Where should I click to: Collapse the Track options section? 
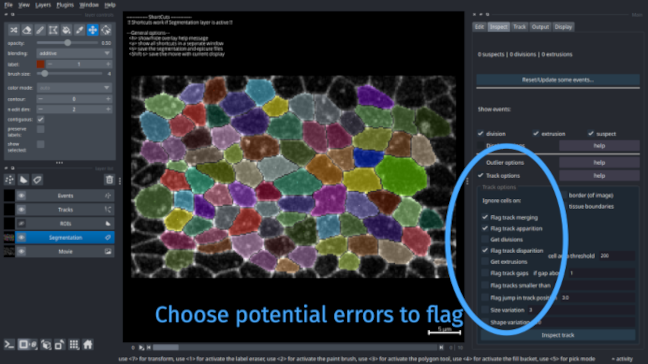coord(481,176)
